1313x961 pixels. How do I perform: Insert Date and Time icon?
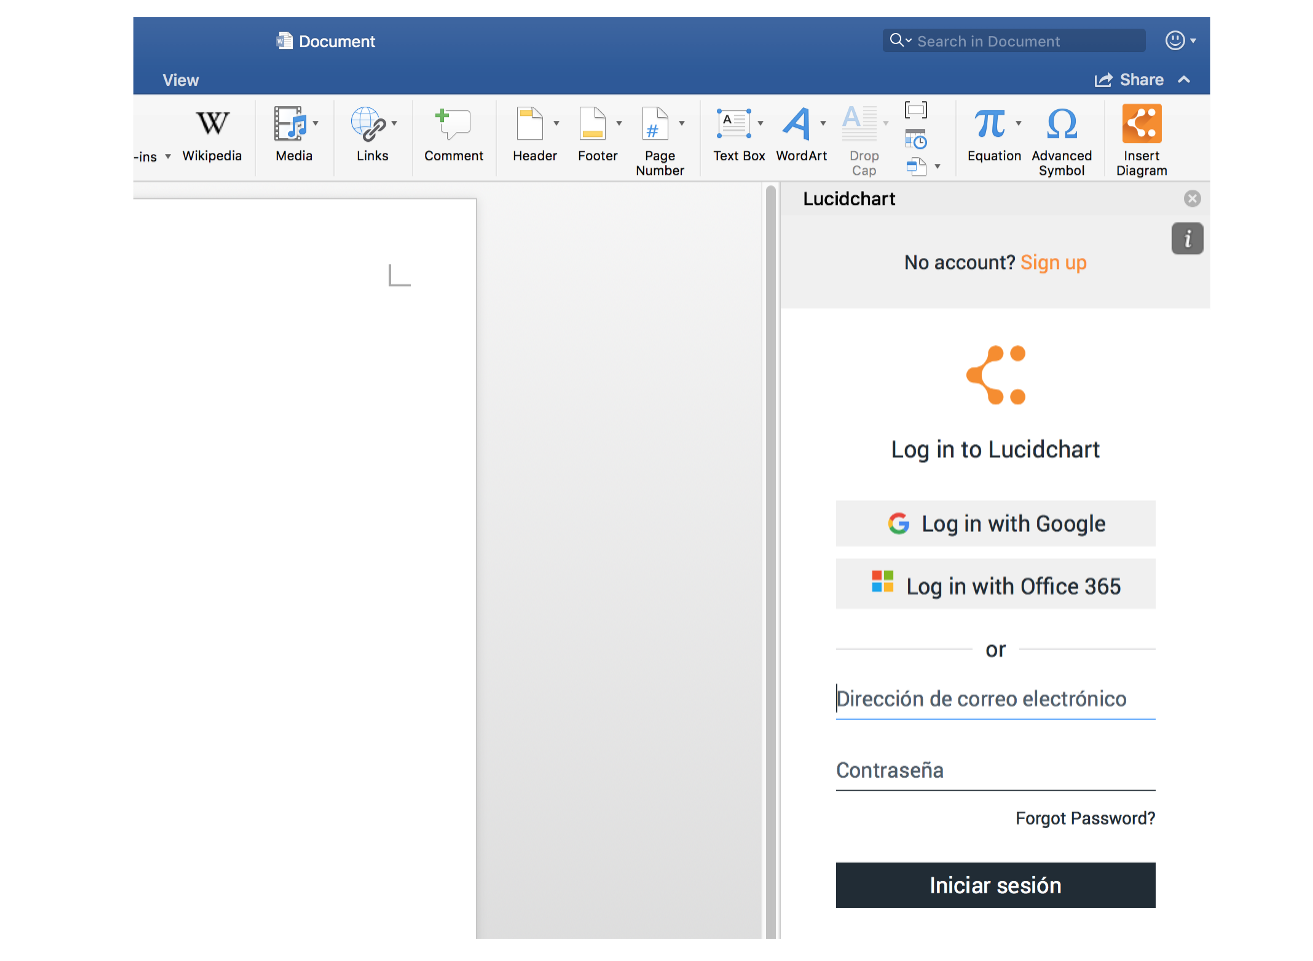916,139
